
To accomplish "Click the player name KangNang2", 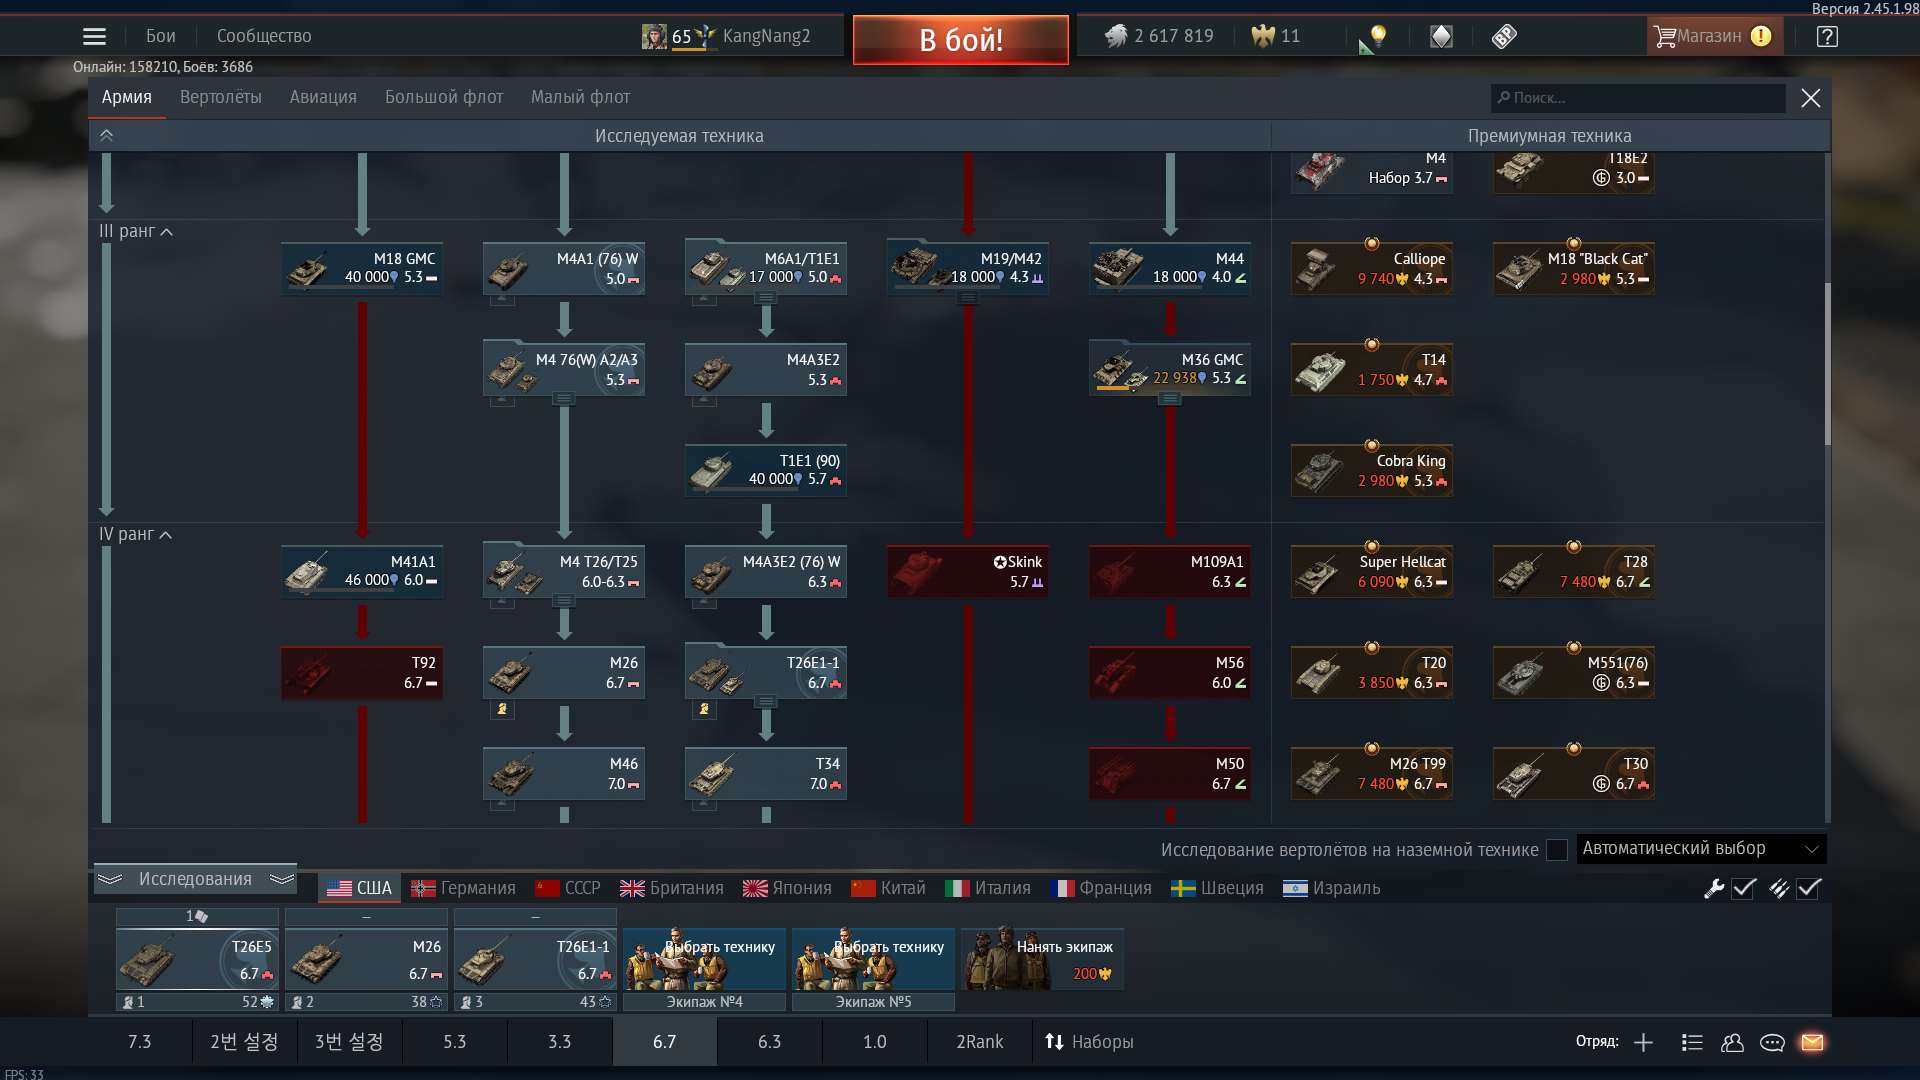I will [x=766, y=36].
